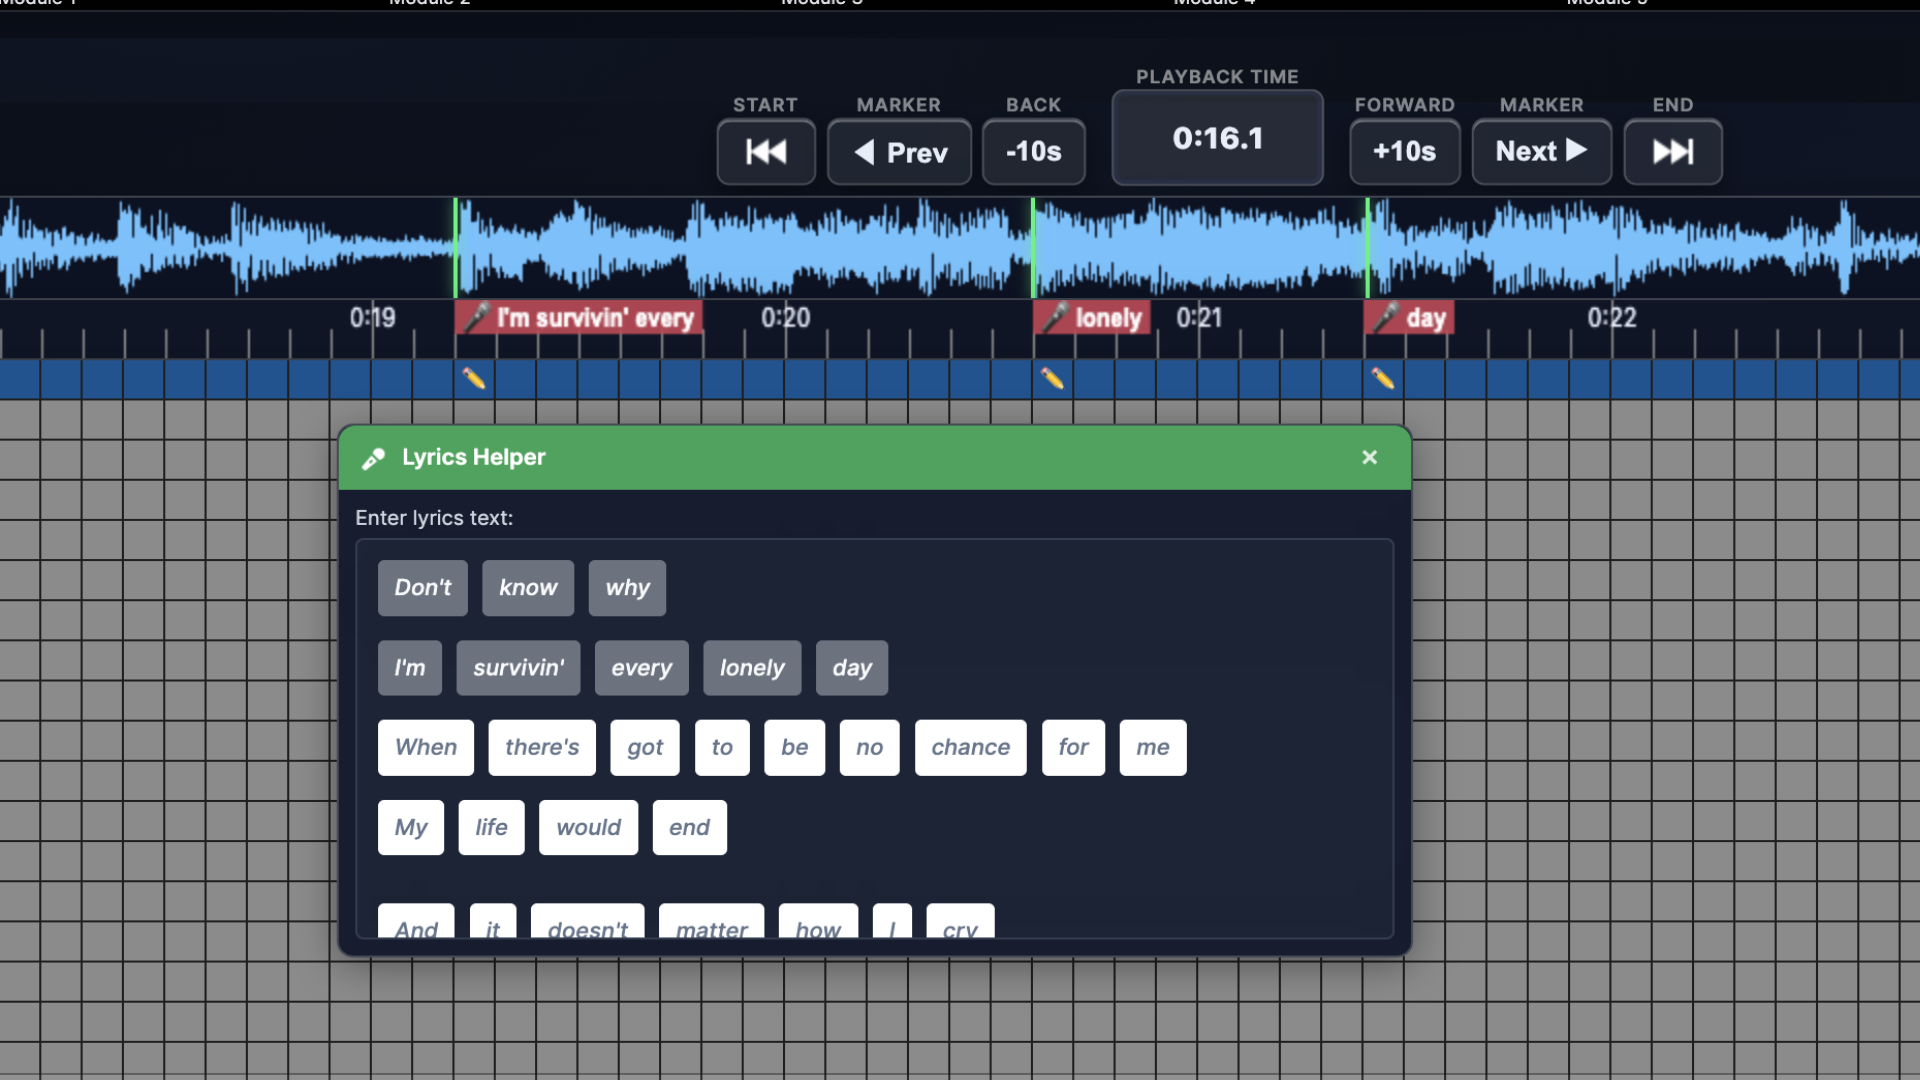1920x1080 pixels.
Task: Click the pencil edit icon under the 'I'm survivin' every' marker
Action: 474,379
